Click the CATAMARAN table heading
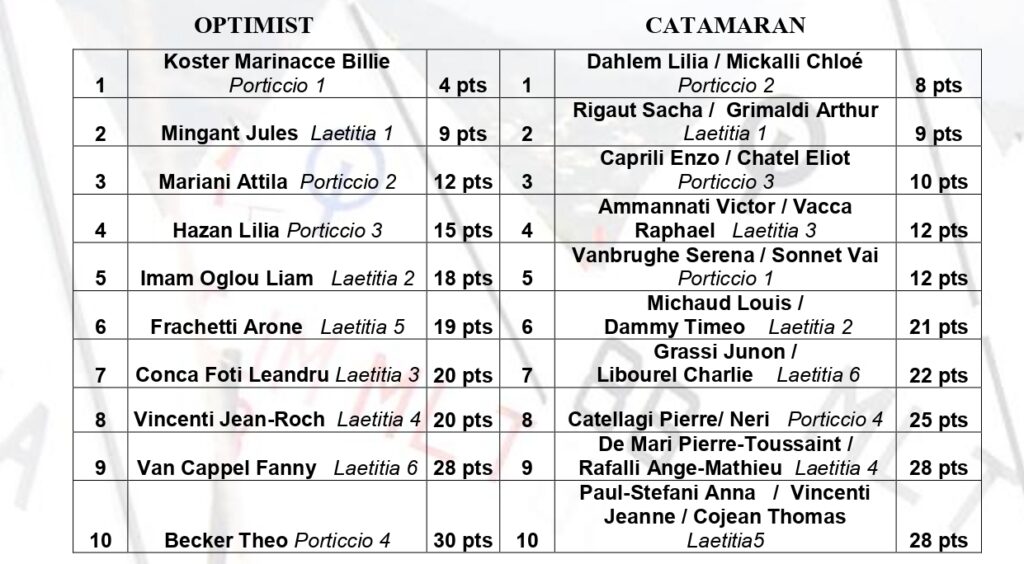1024x564 pixels. 725,25
